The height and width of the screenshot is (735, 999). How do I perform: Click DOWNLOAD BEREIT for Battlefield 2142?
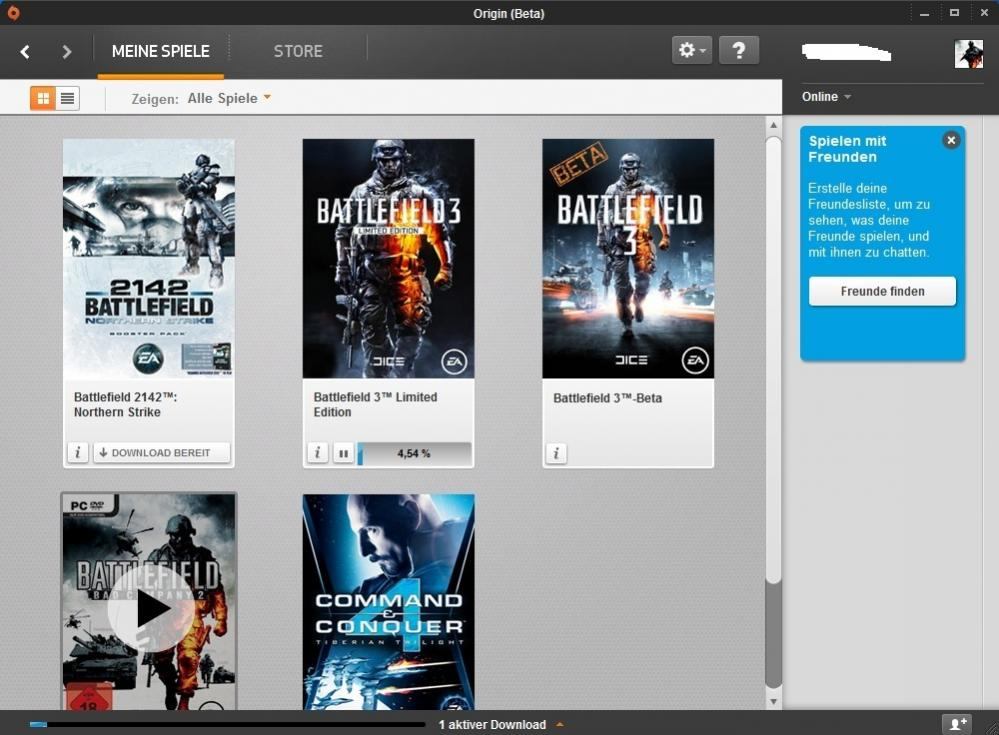(161, 453)
